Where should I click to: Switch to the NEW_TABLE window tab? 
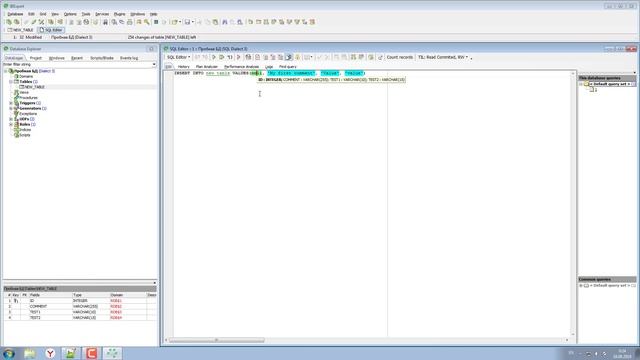[20, 30]
